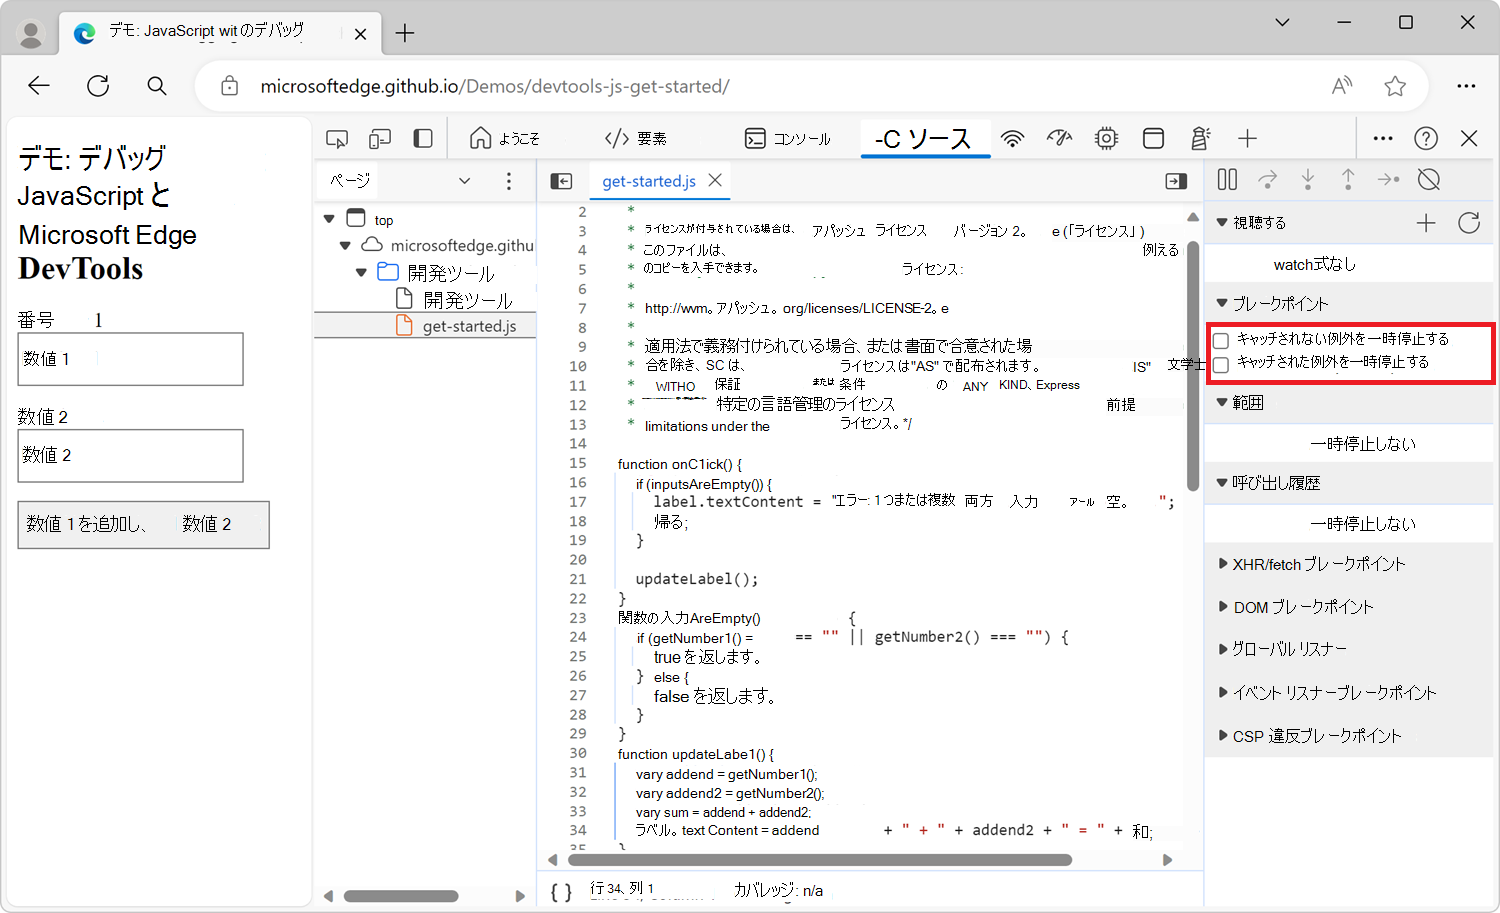This screenshot has width=1500, height=913.
Task: Step over the next function call
Action: 1267,179
